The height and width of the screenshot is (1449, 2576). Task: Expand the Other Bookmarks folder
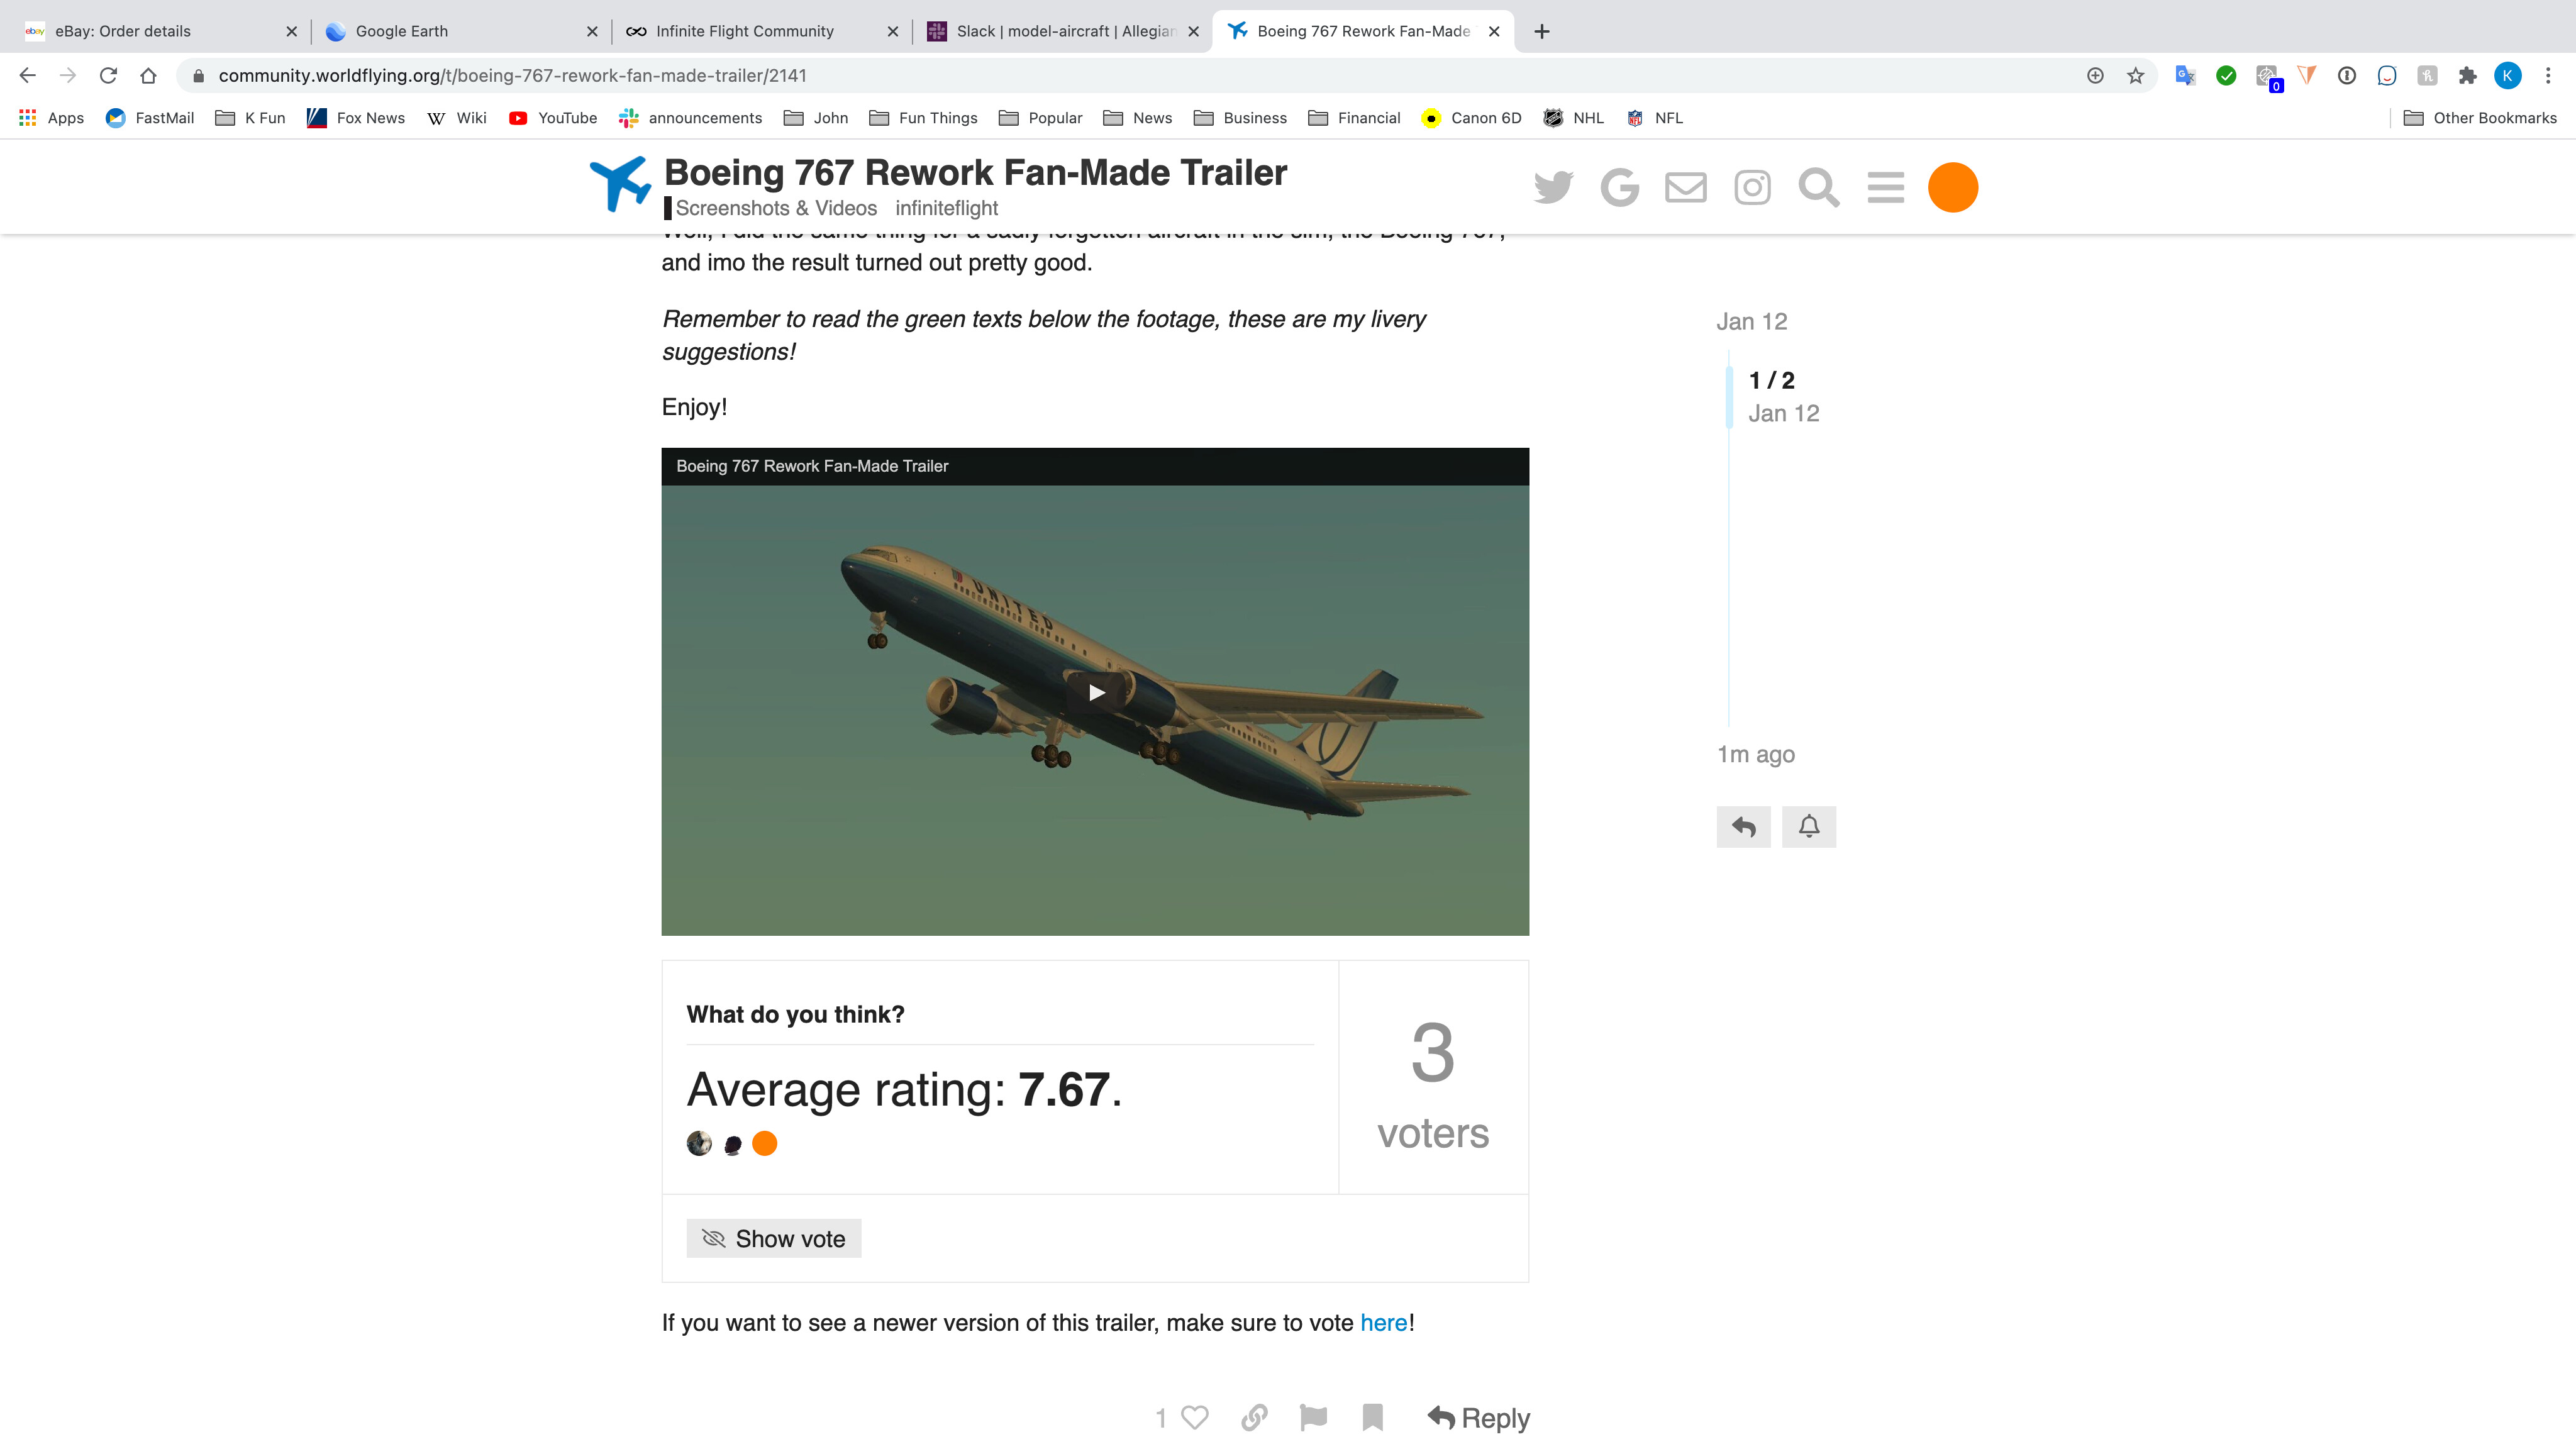tap(2480, 118)
